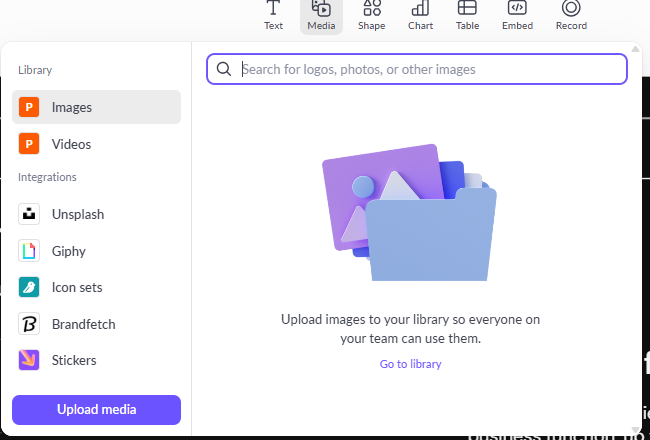Open the Shape tool

click(x=371, y=16)
